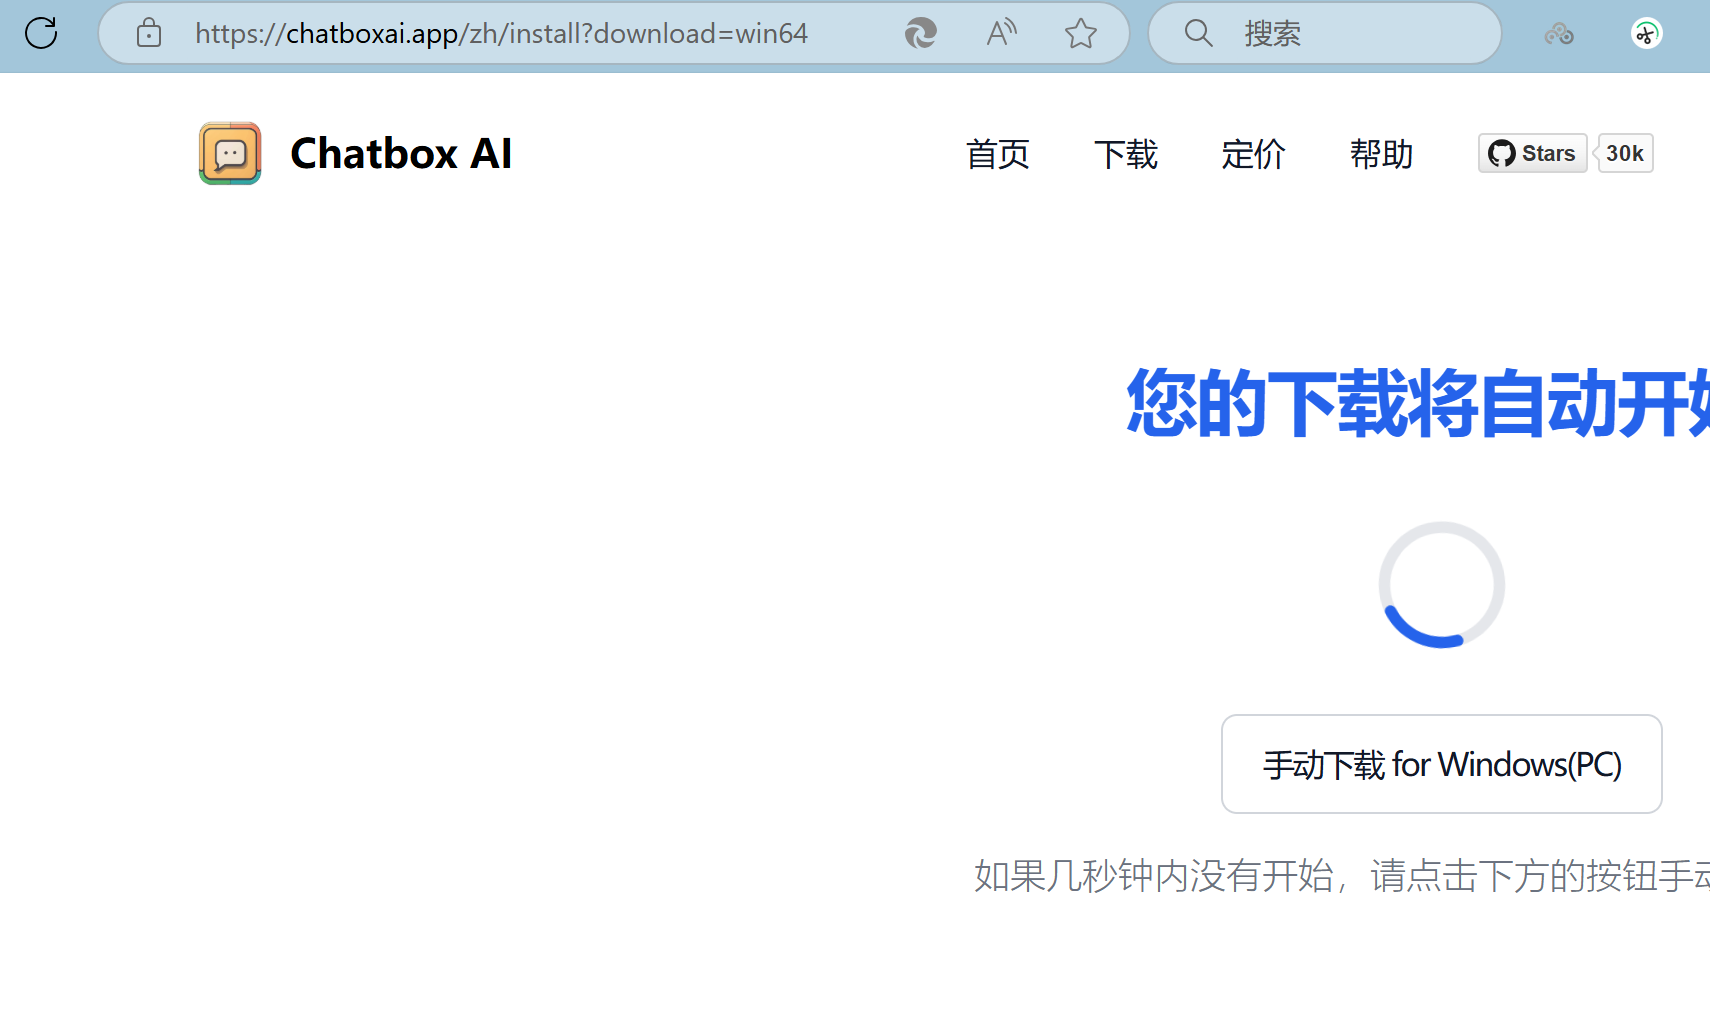Click the download loading spinner
This screenshot has height=1024, width=1710.
(1441, 584)
